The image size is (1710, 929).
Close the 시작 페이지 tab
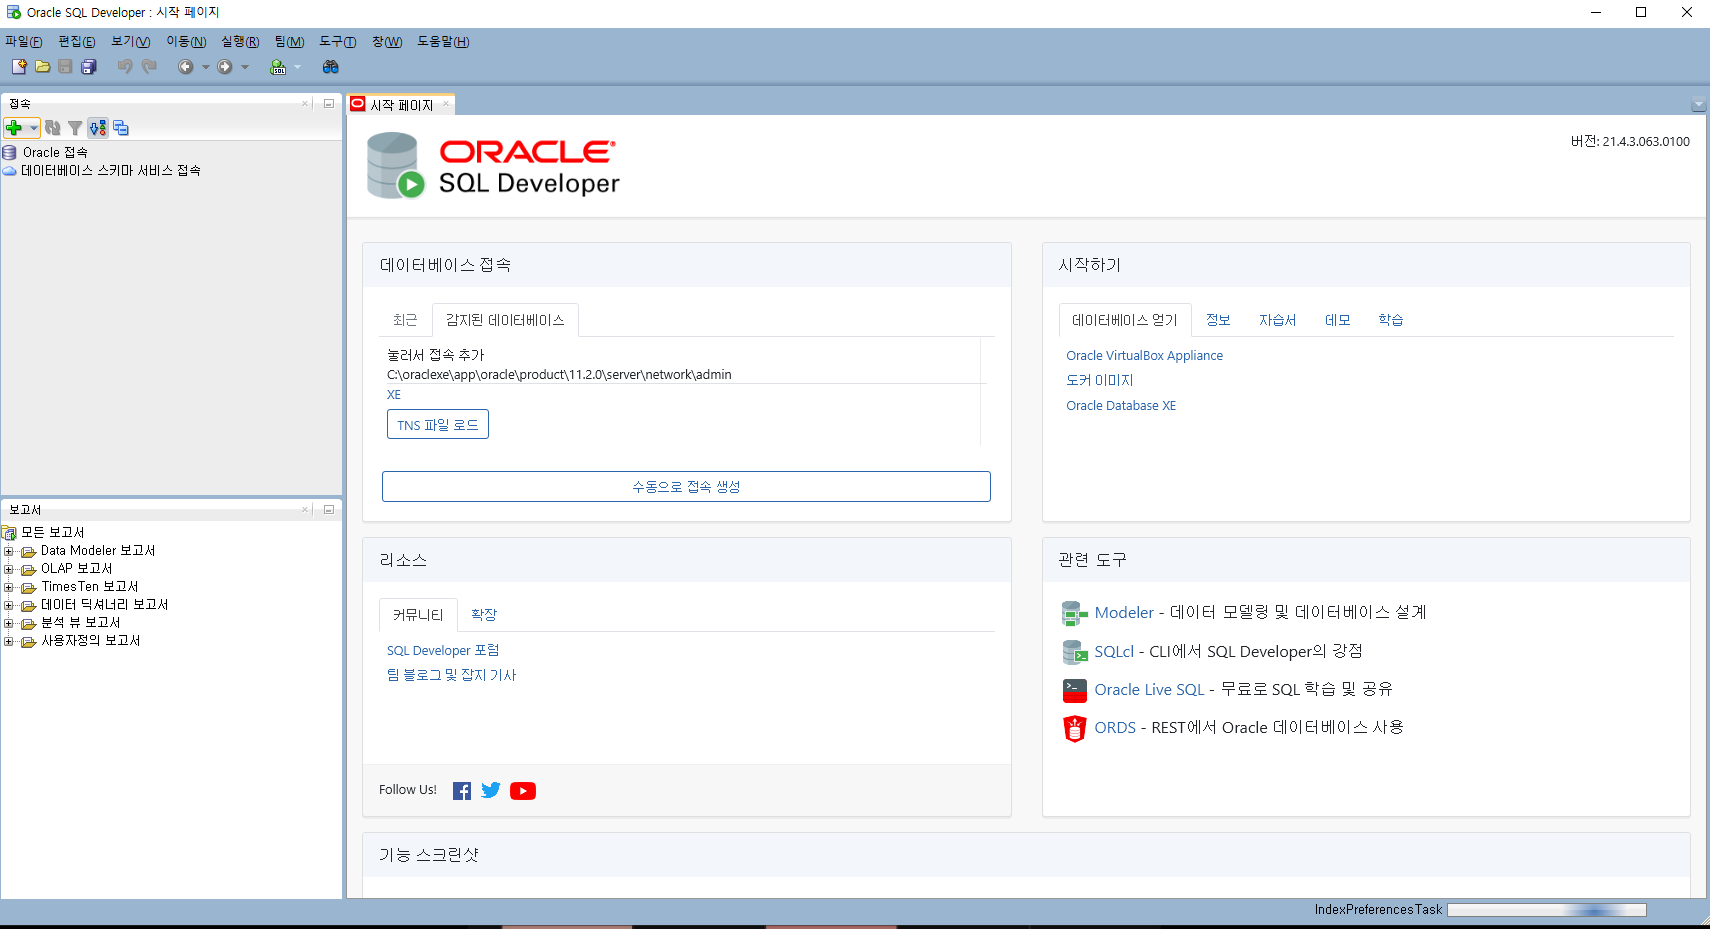[x=446, y=103]
